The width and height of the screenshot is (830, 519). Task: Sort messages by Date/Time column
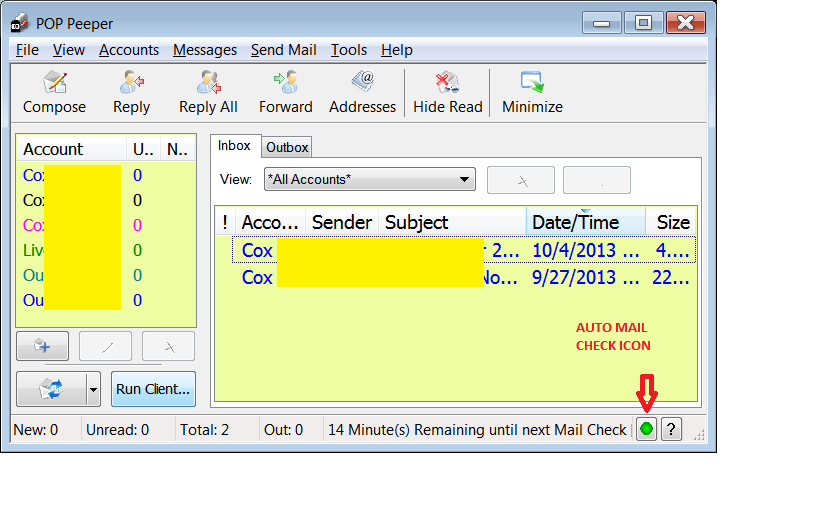click(585, 222)
